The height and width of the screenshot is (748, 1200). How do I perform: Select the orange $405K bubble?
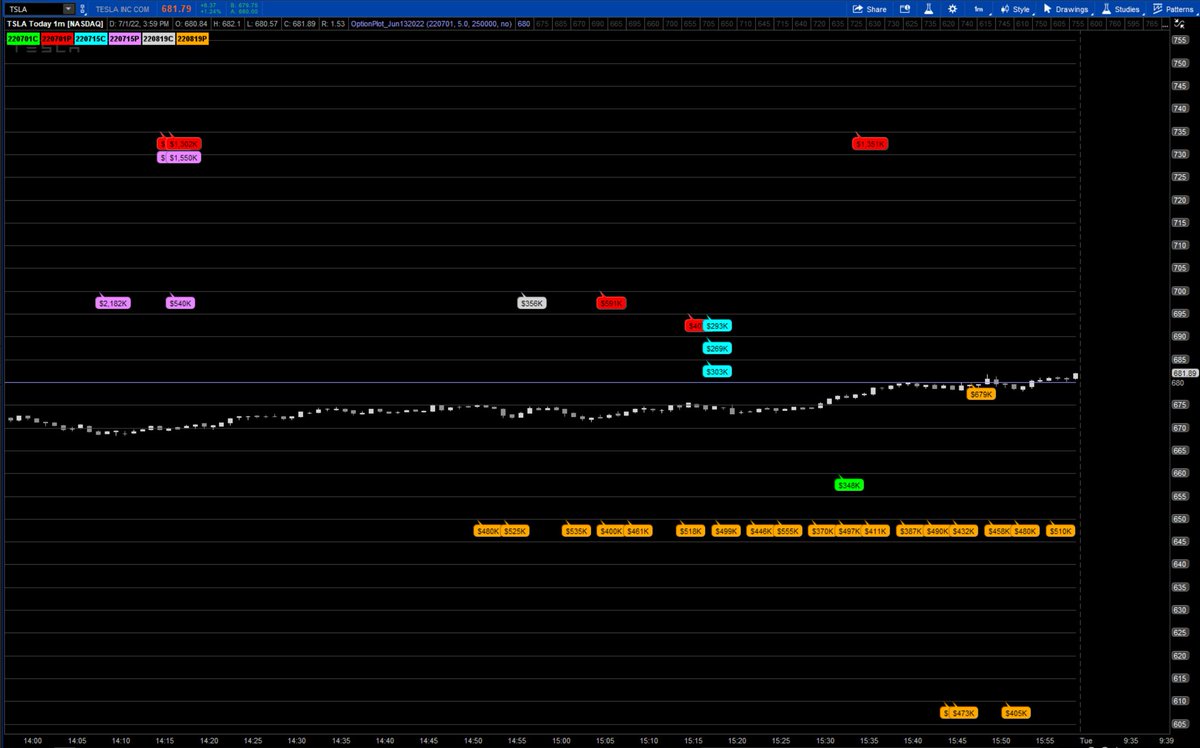pos(1016,713)
